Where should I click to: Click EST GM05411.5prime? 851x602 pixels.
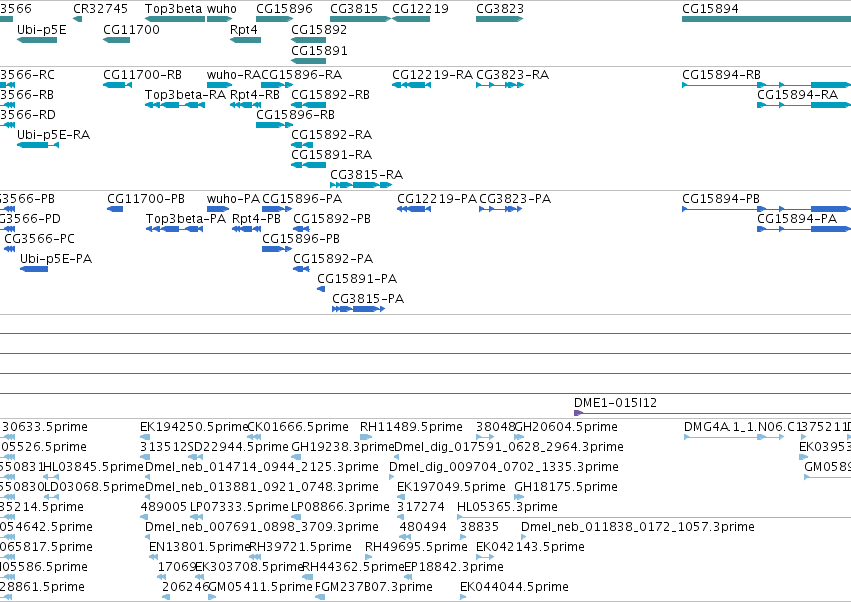pyautogui.click(x=212, y=597)
